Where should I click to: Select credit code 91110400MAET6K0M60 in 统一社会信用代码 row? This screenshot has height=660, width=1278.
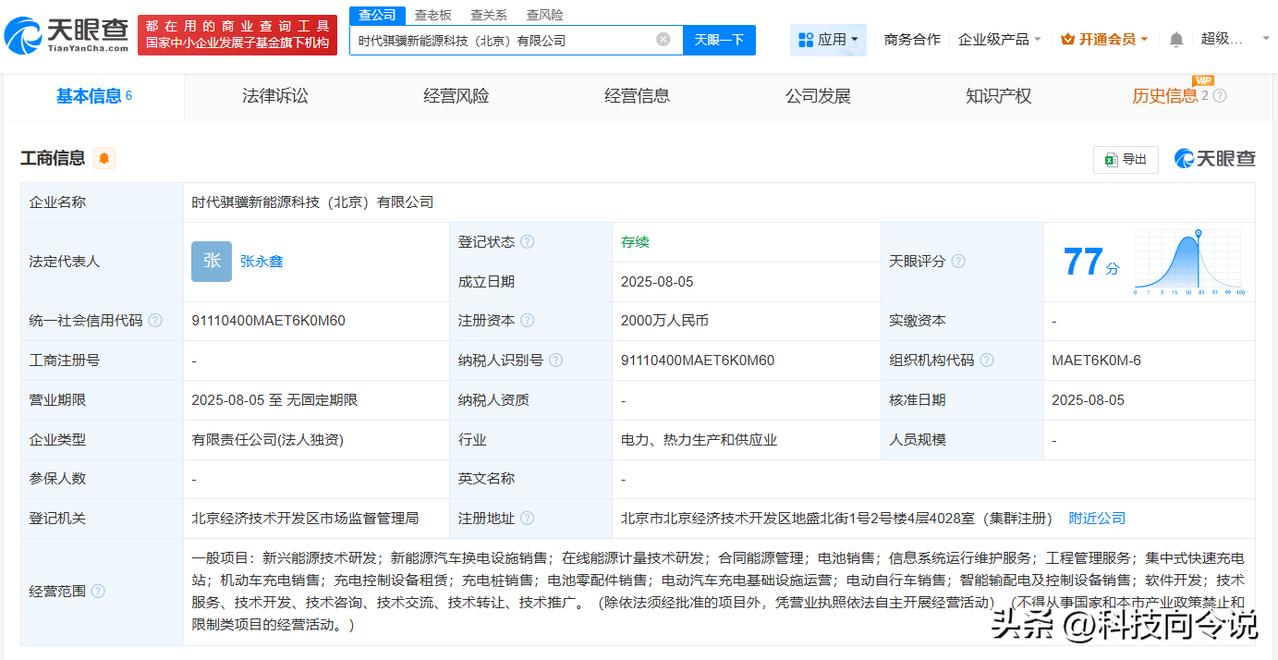[x=268, y=321]
